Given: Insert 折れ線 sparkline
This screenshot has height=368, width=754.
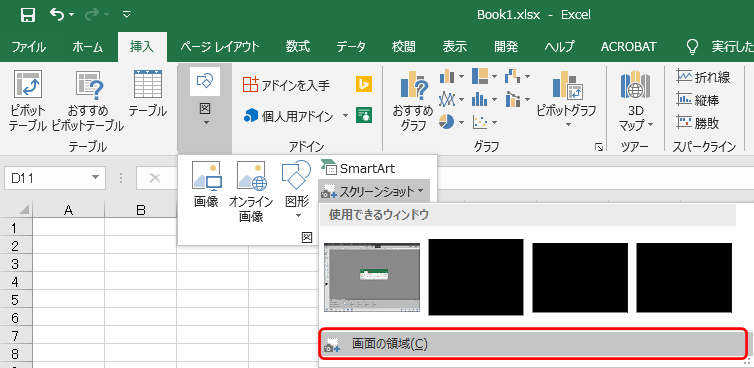Looking at the screenshot, I should [703, 76].
